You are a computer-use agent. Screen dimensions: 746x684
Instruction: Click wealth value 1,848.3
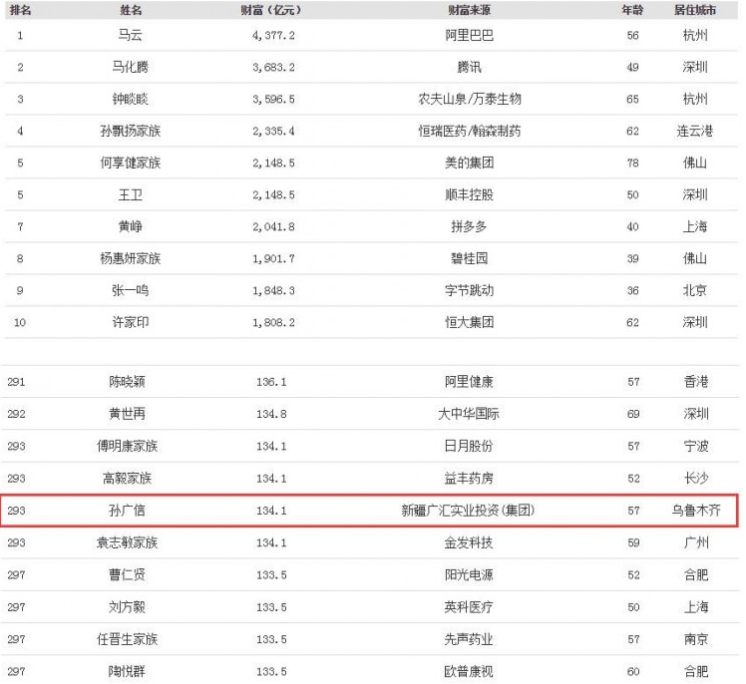pyautogui.click(x=274, y=291)
